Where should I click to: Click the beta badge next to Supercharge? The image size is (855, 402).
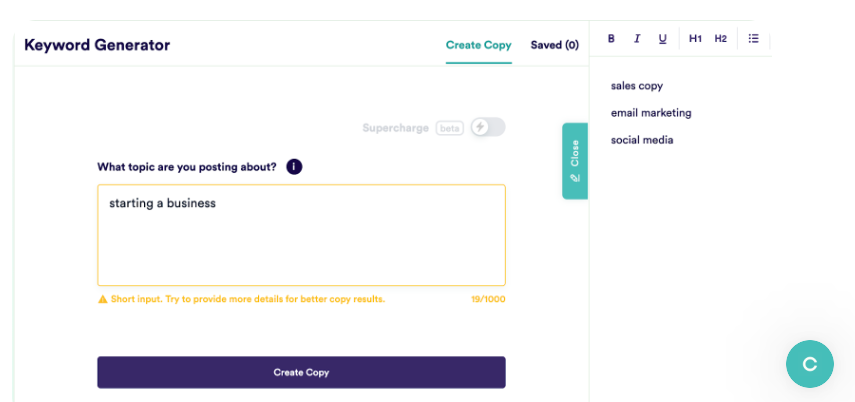[x=450, y=128]
